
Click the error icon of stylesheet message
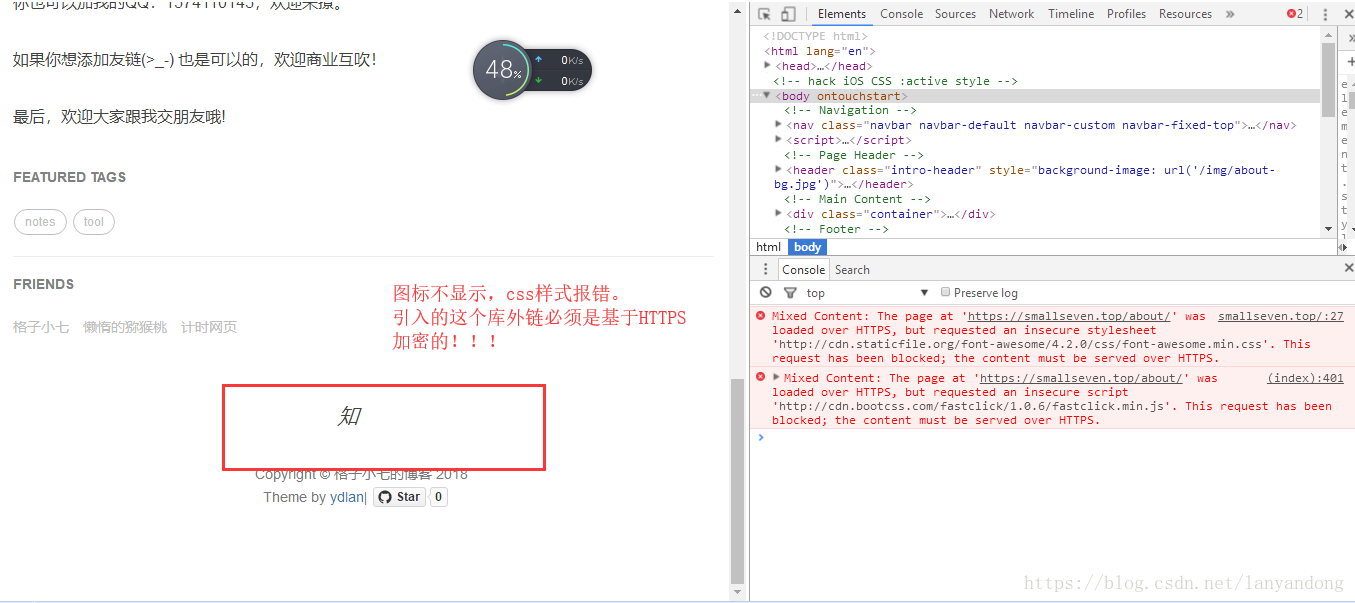[761, 315]
